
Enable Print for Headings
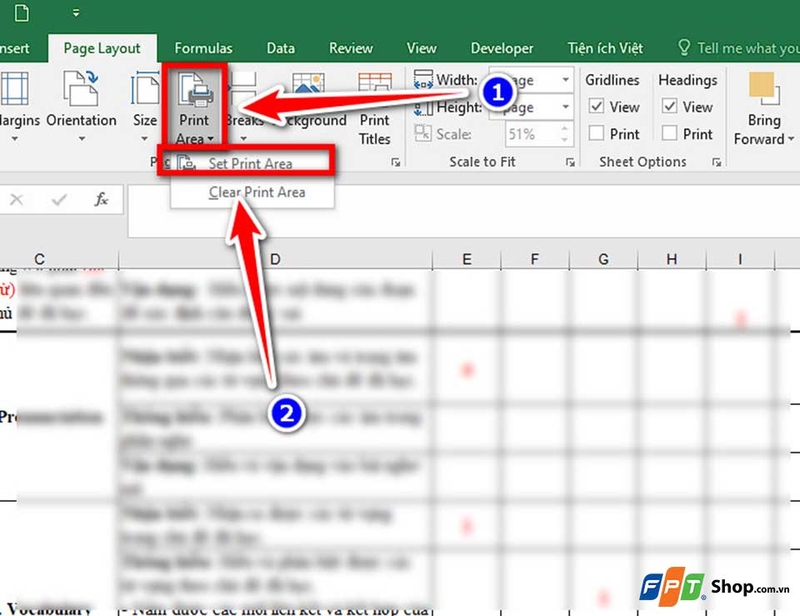(x=671, y=134)
